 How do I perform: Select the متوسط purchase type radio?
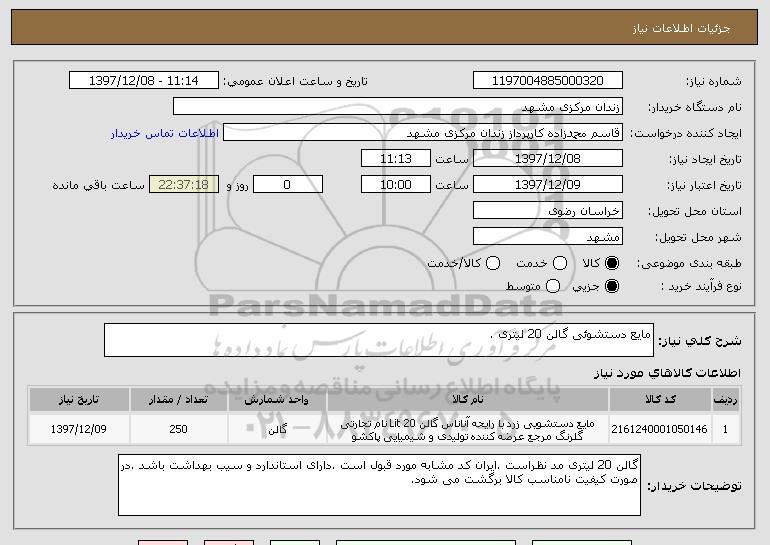click(553, 286)
